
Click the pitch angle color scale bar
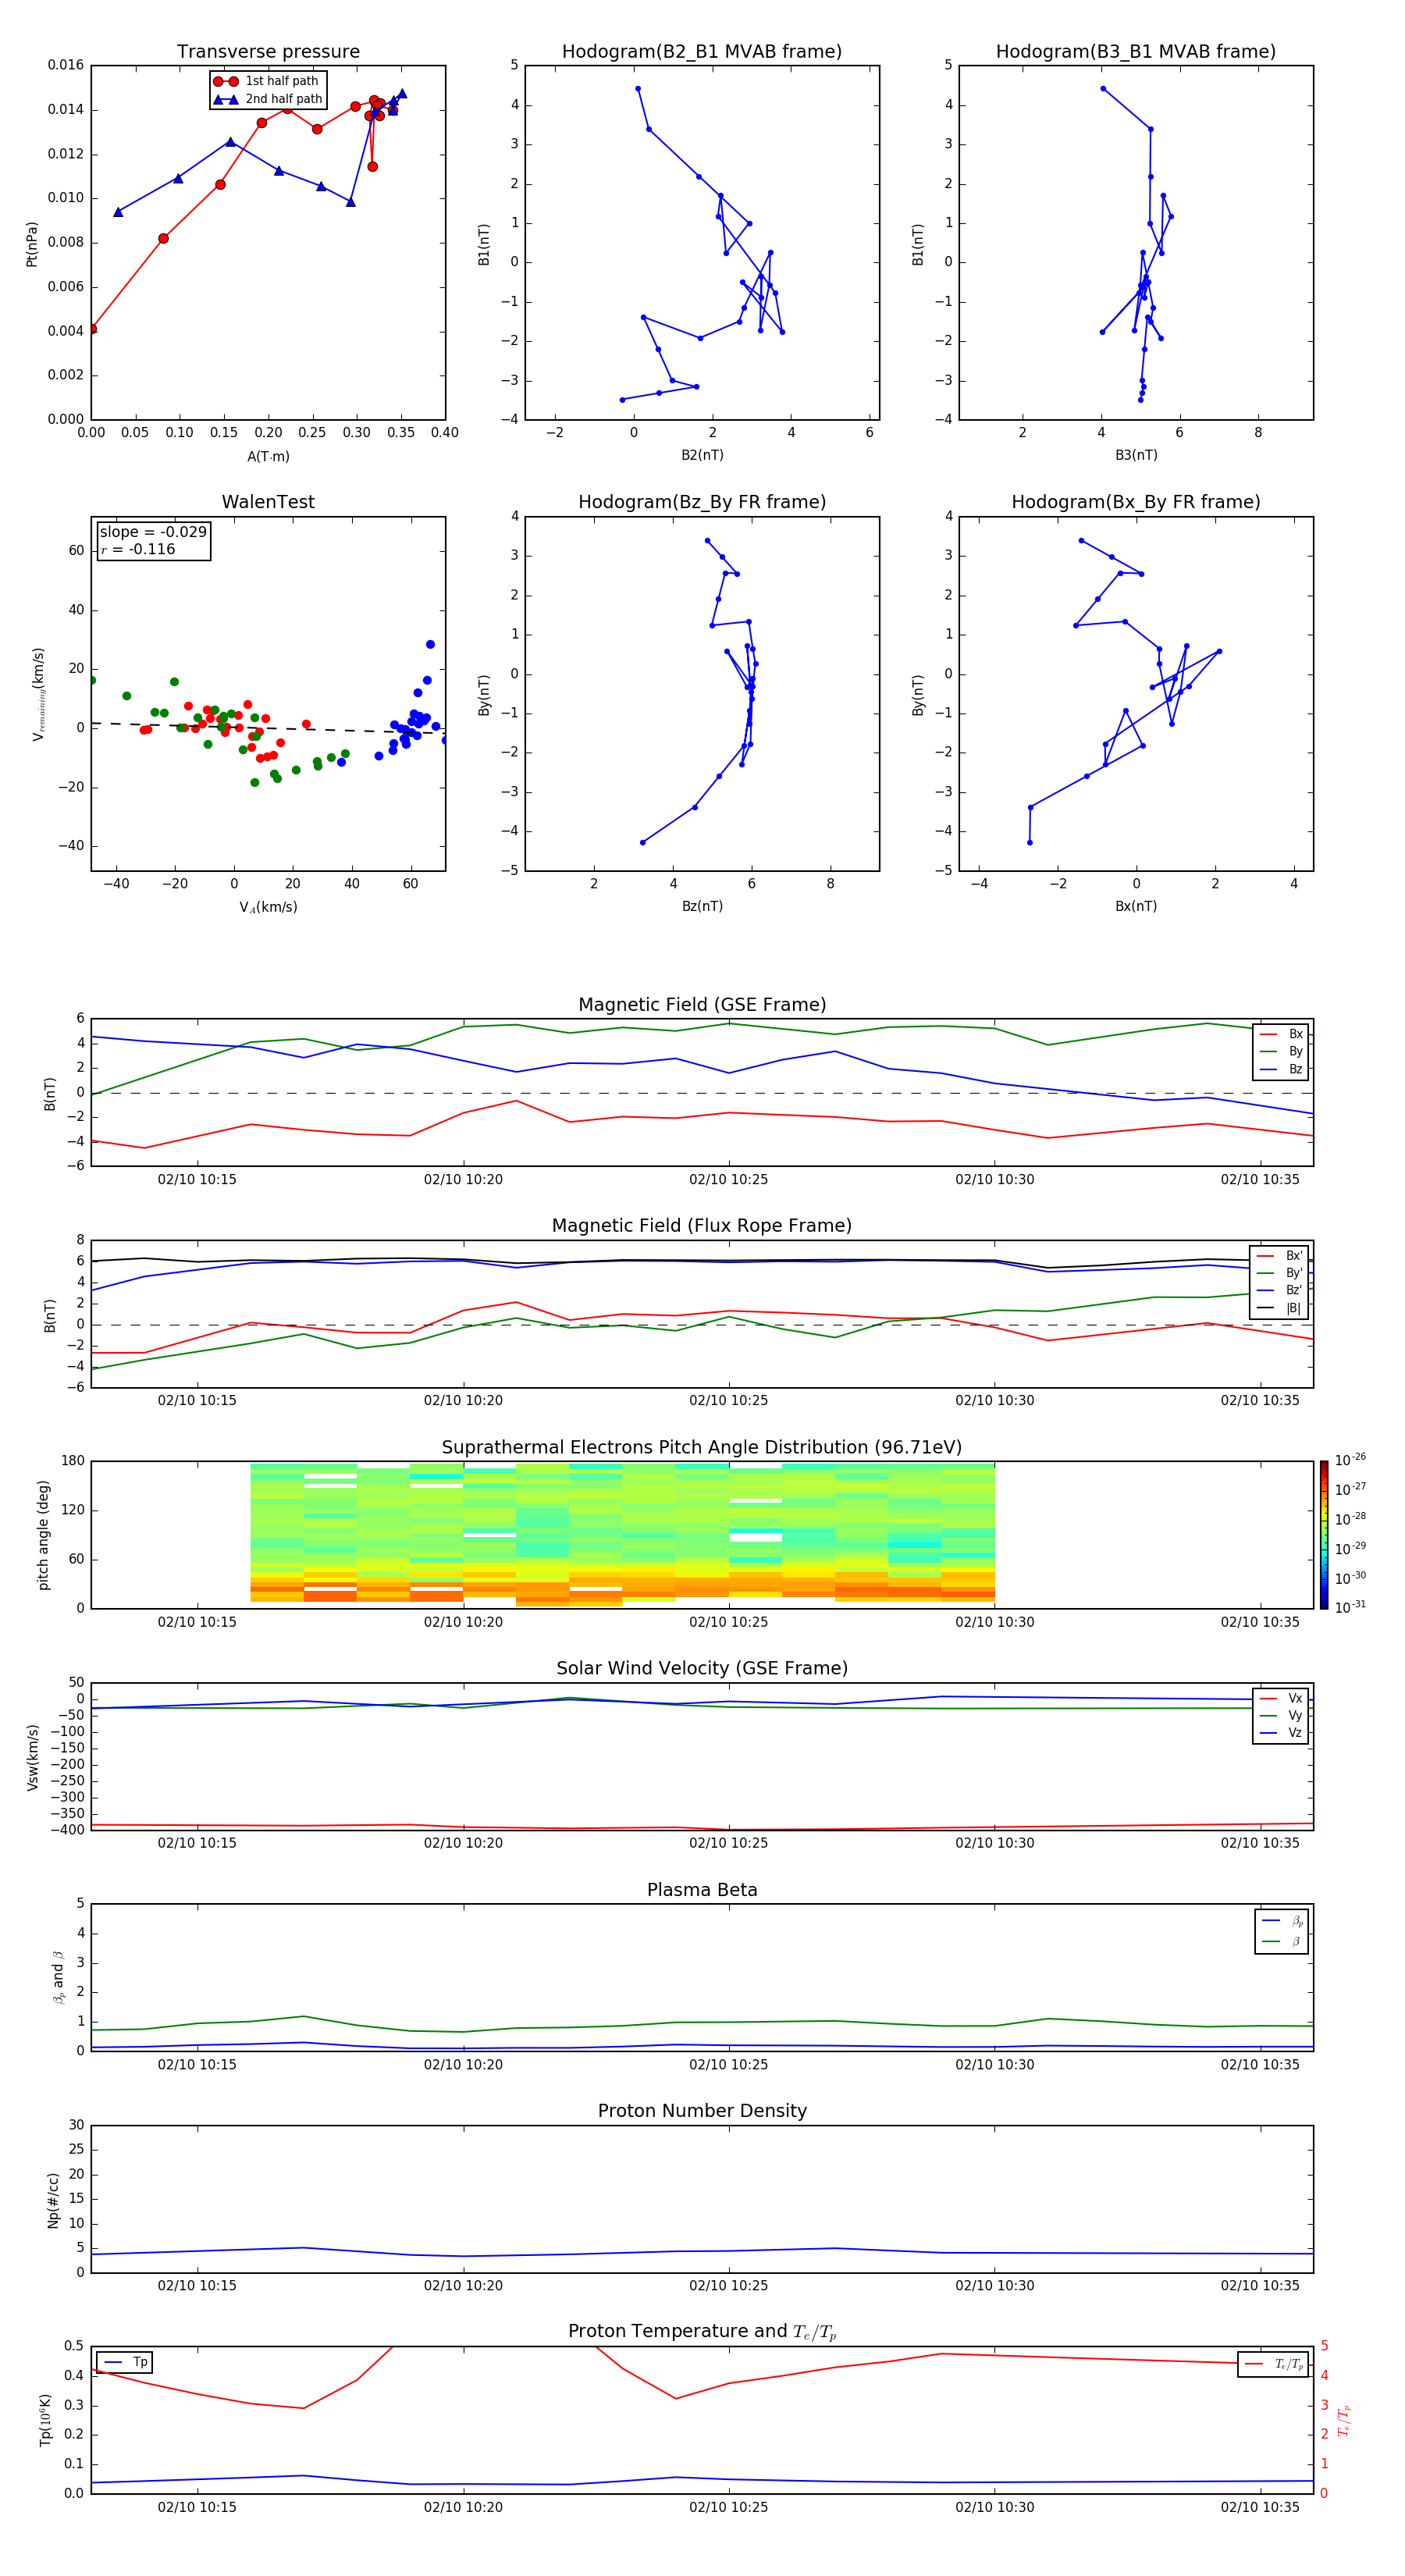pos(1324,1534)
